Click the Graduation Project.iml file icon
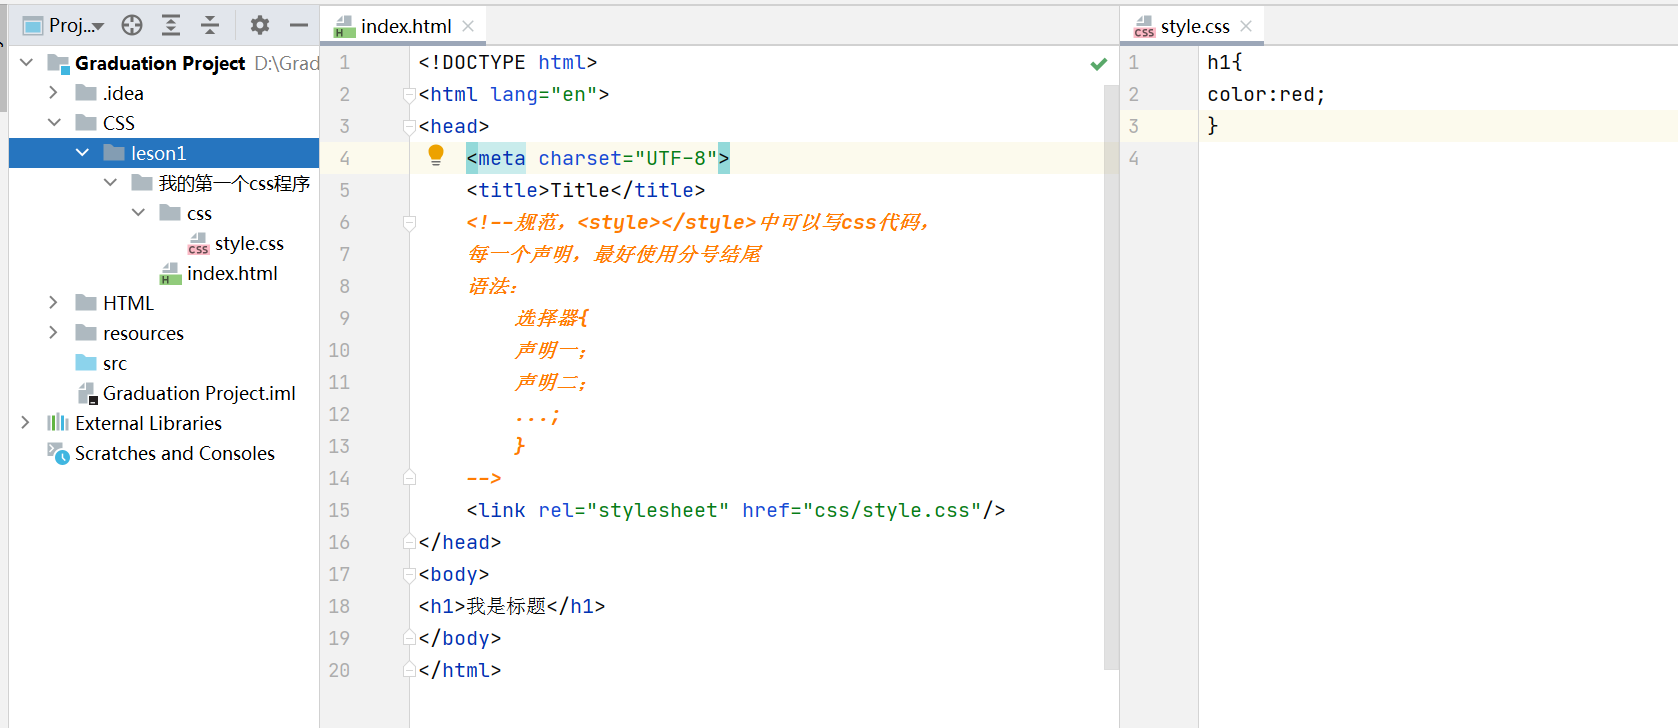 click(x=86, y=394)
